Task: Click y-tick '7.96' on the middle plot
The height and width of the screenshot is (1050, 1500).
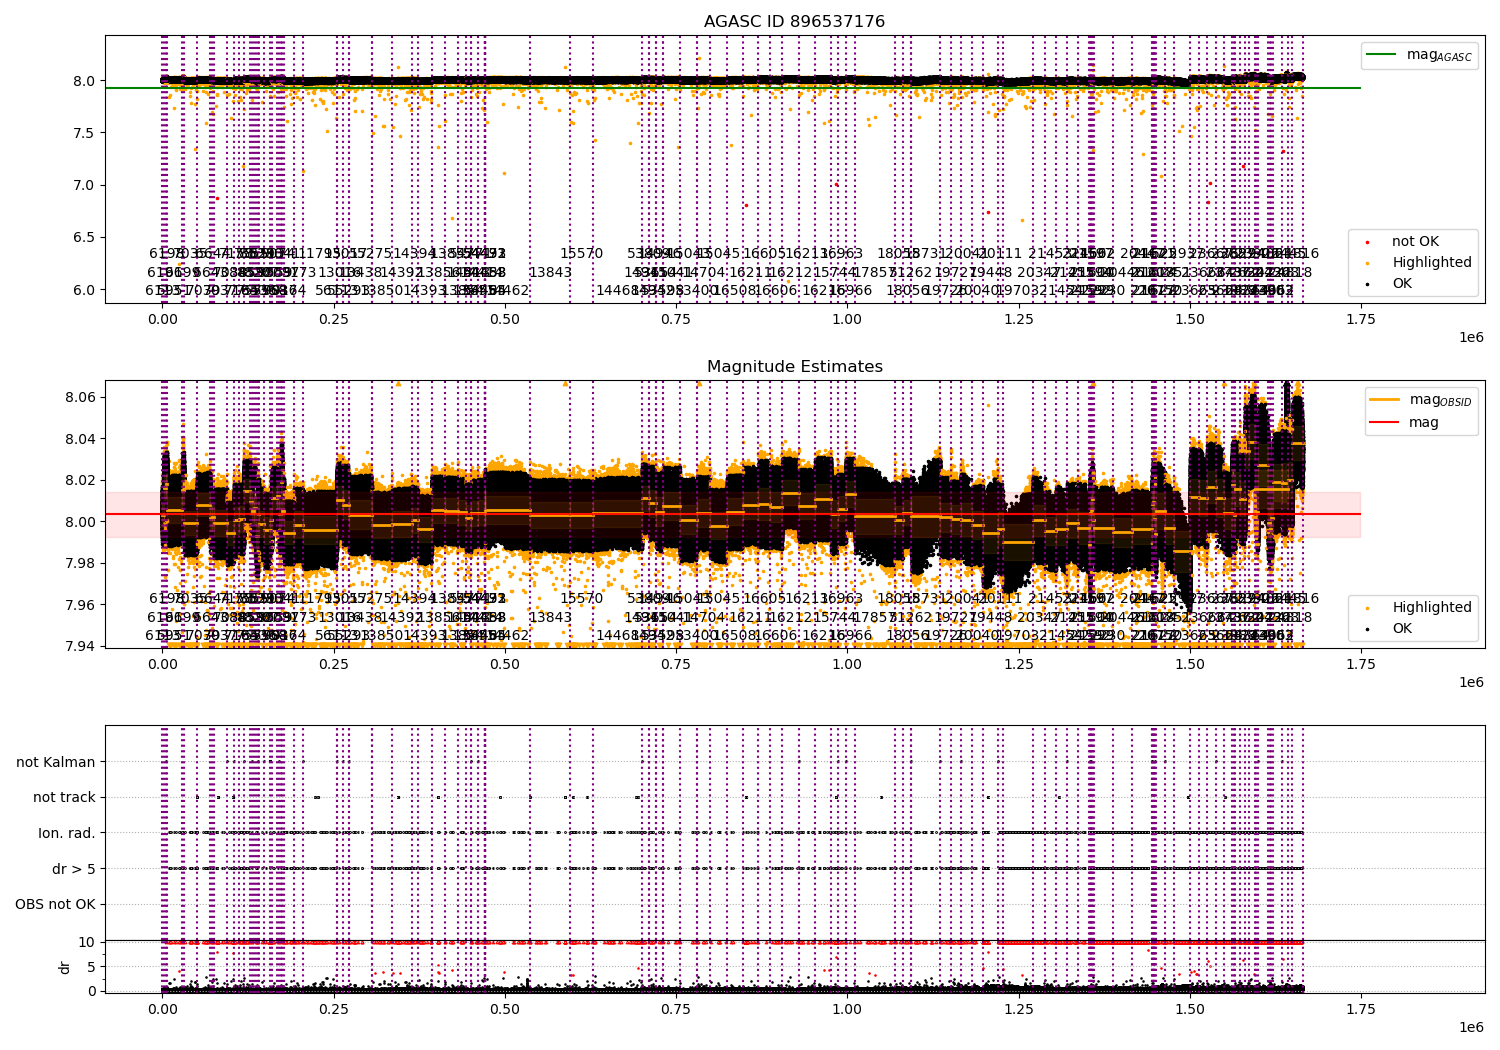Action: [x=81, y=605]
